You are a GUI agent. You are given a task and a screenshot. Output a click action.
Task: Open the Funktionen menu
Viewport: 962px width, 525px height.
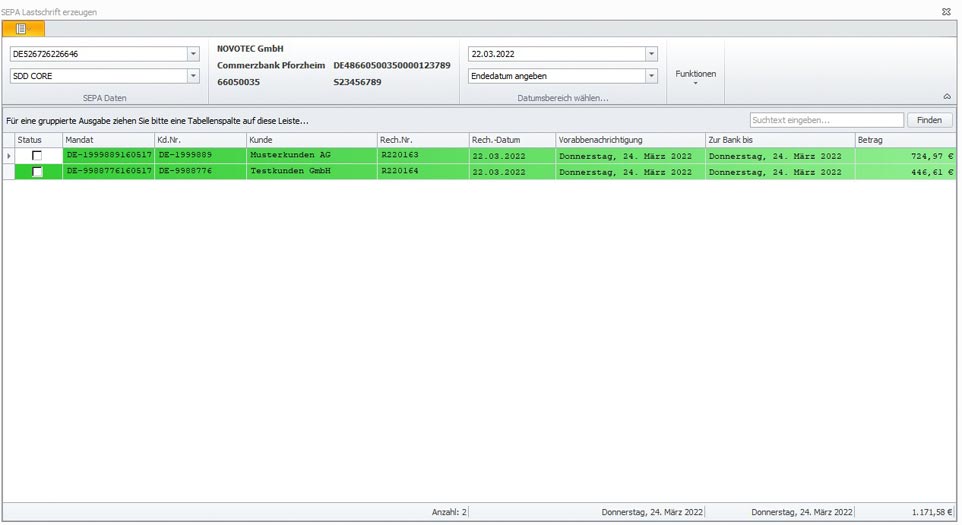(695, 76)
